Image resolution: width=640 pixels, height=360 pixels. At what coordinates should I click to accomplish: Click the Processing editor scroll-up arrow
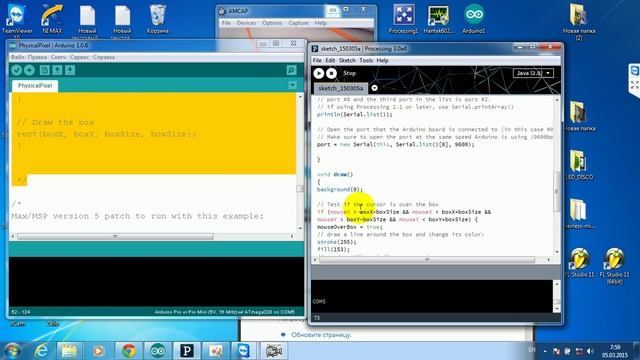(x=557, y=100)
